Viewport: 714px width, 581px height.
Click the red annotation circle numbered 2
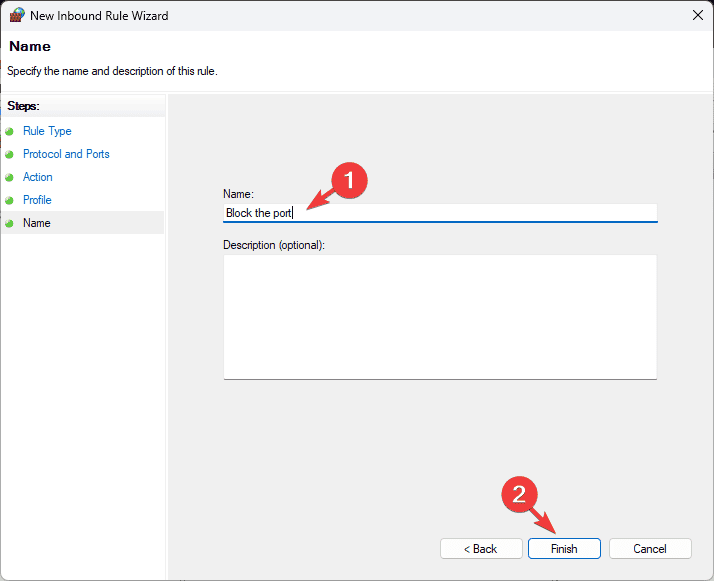tap(519, 494)
